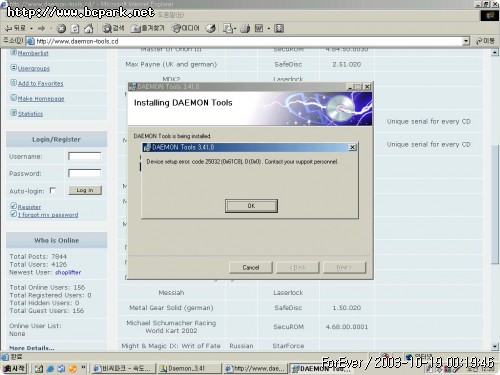Click the I forgot my password link
500x375 pixels.
coord(48,215)
